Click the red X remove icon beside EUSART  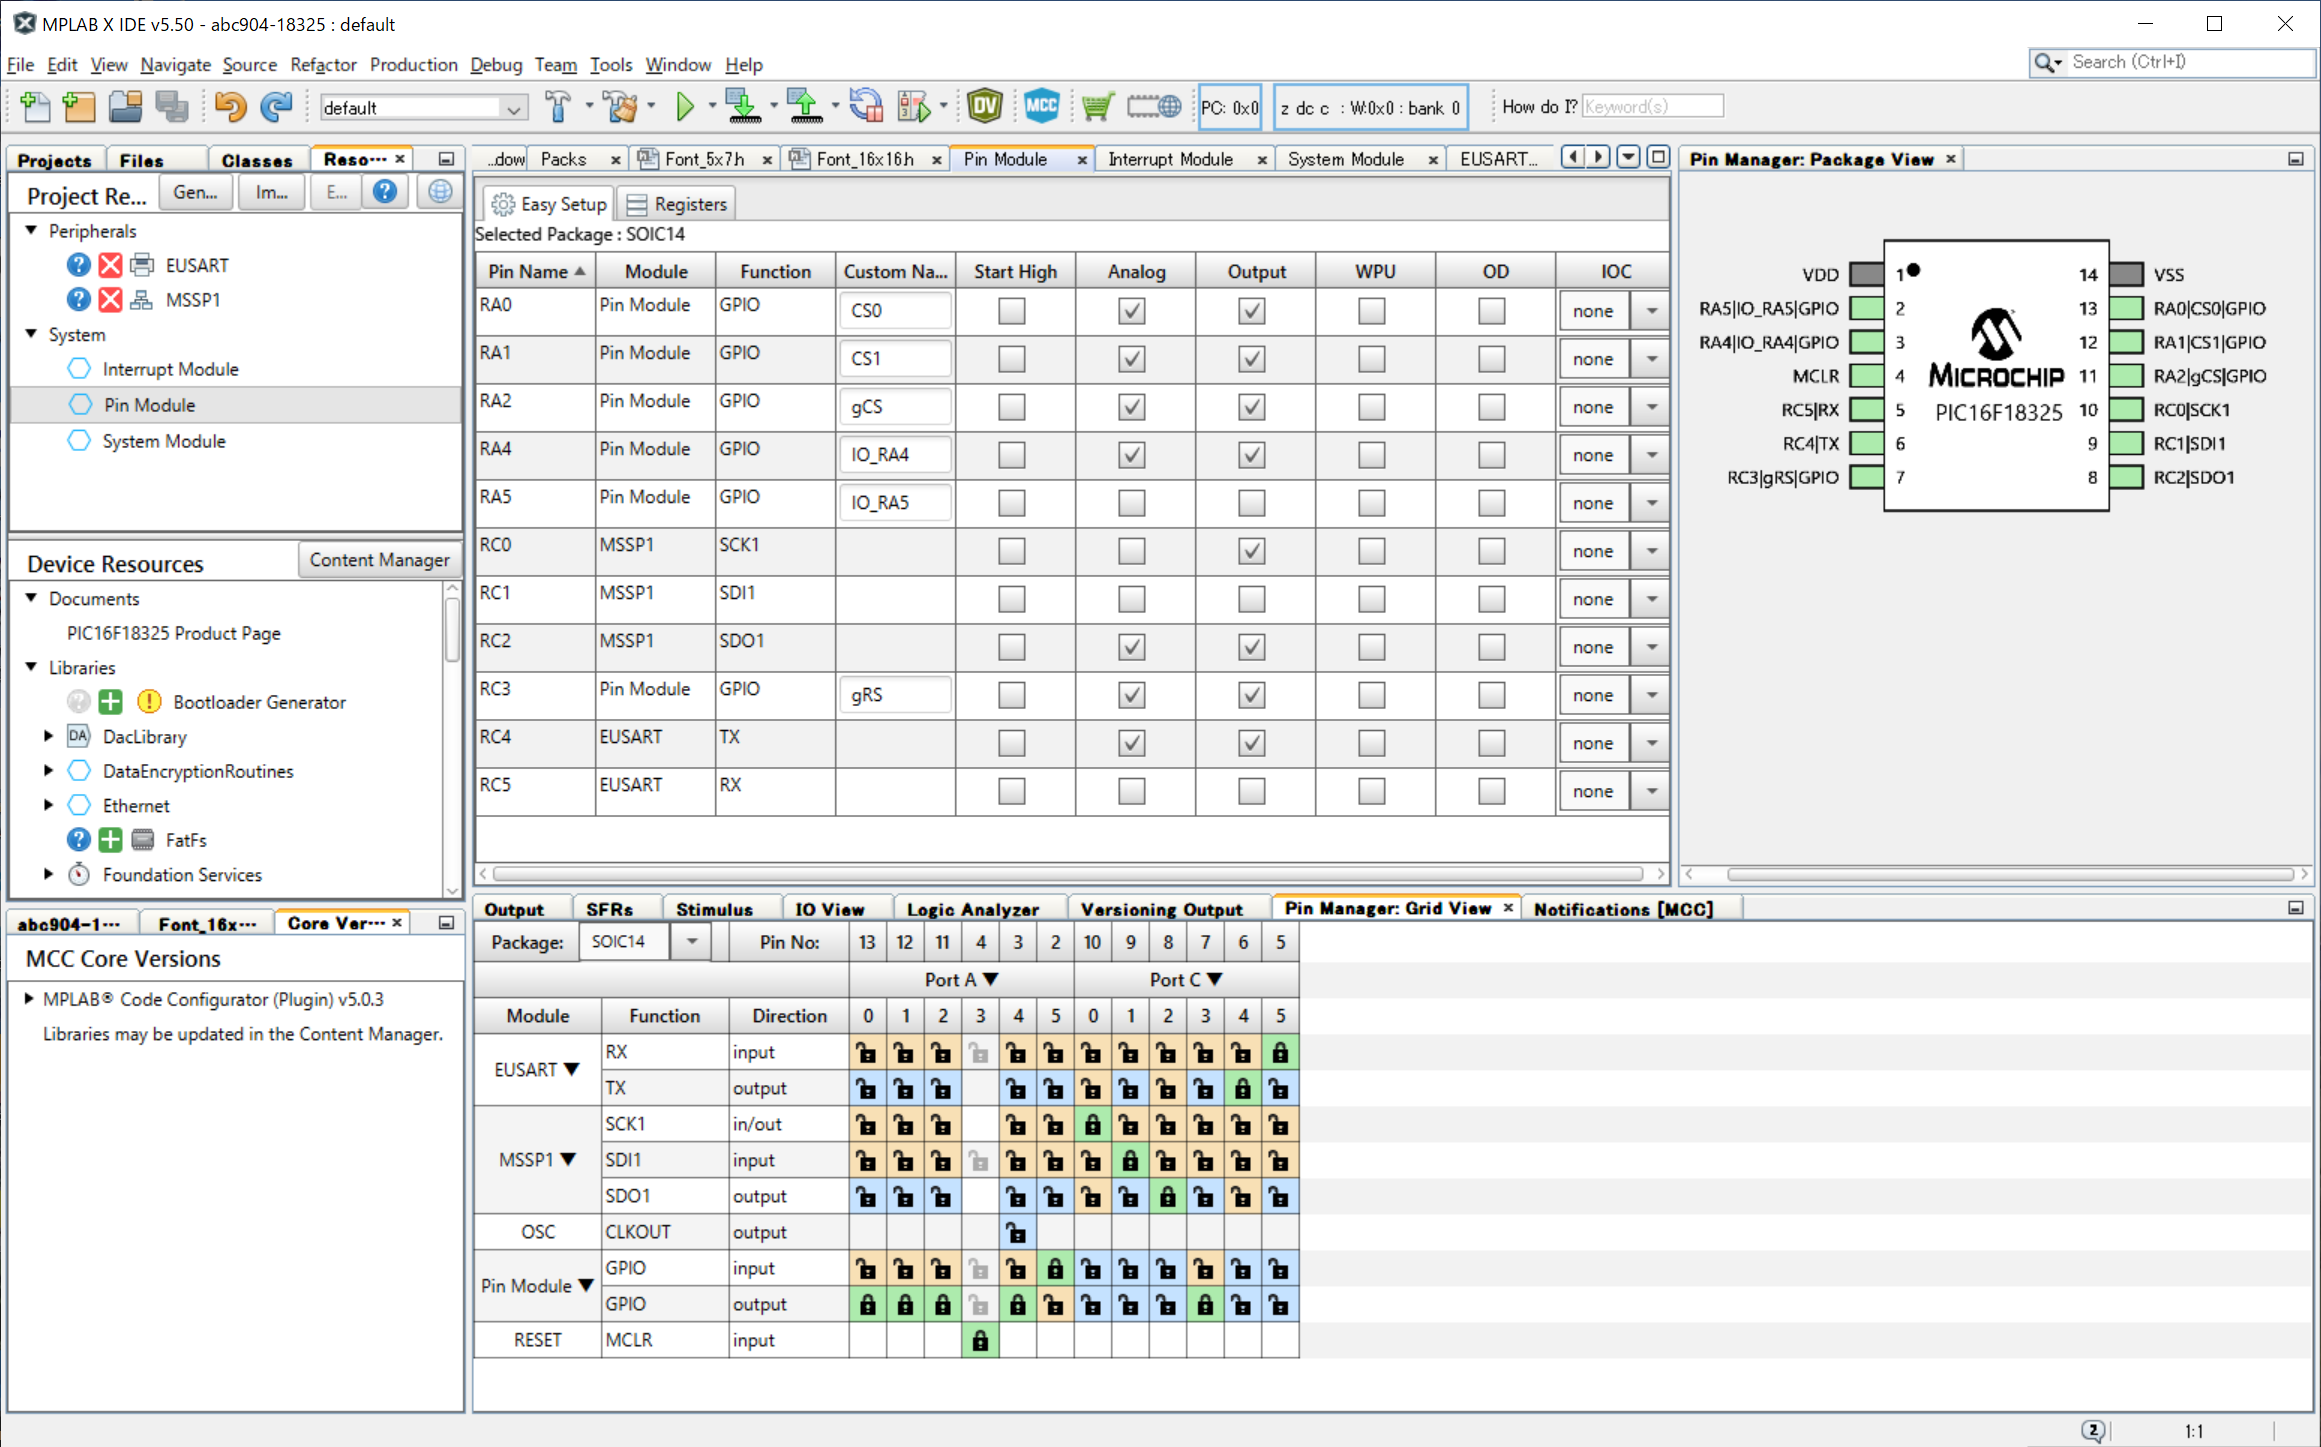click(110, 265)
